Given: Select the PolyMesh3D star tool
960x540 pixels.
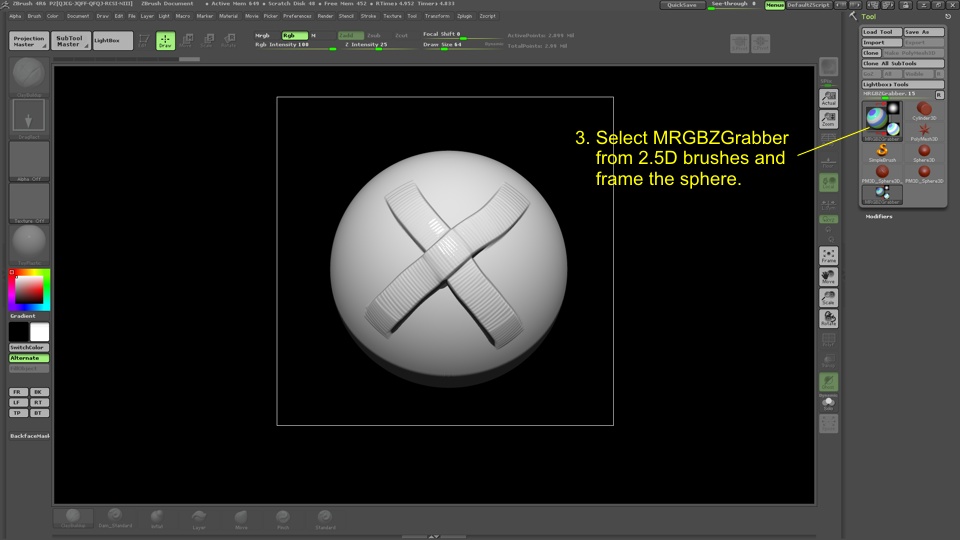Looking at the screenshot, I should [x=924, y=132].
